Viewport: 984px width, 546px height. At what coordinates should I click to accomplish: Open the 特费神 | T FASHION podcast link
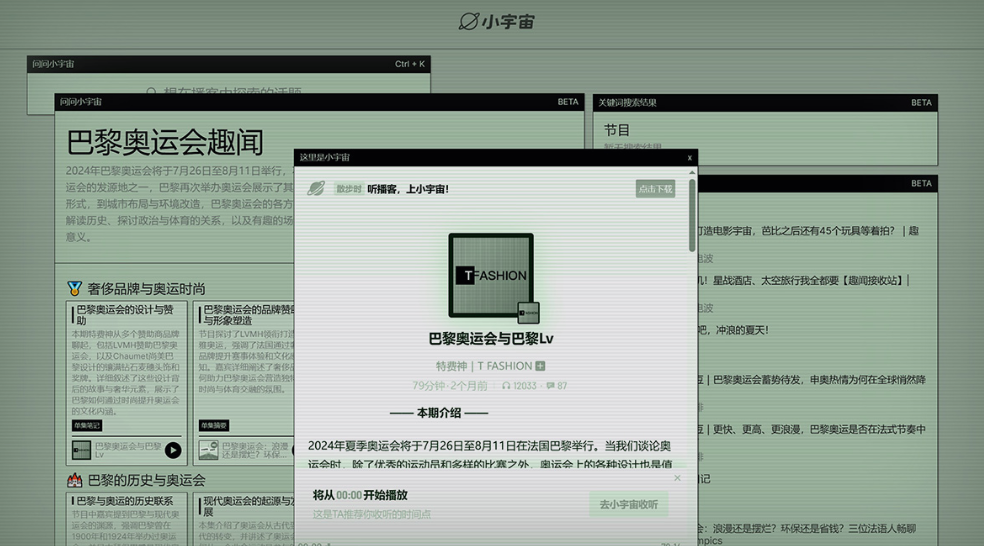(x=484, y=366)
